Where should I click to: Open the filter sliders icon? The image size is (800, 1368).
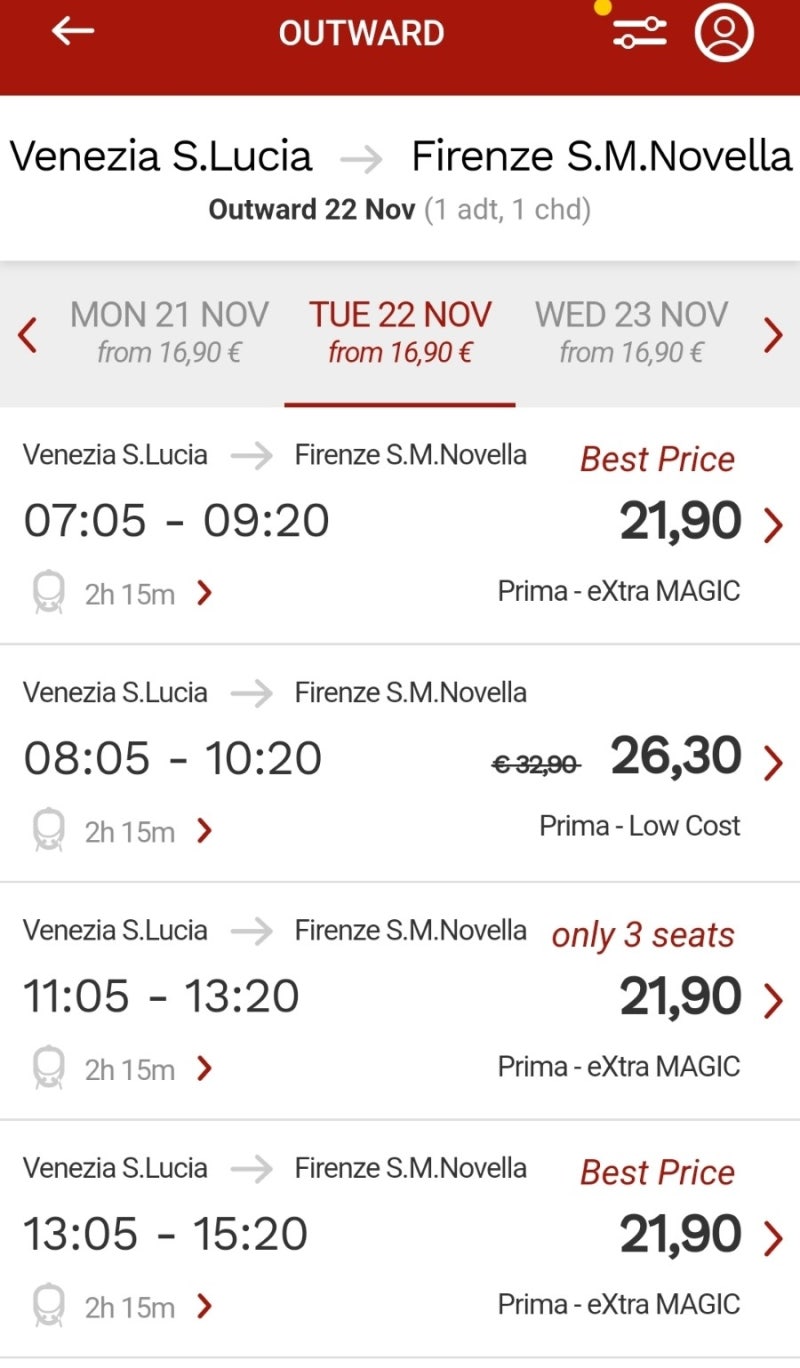pos(639,33)
